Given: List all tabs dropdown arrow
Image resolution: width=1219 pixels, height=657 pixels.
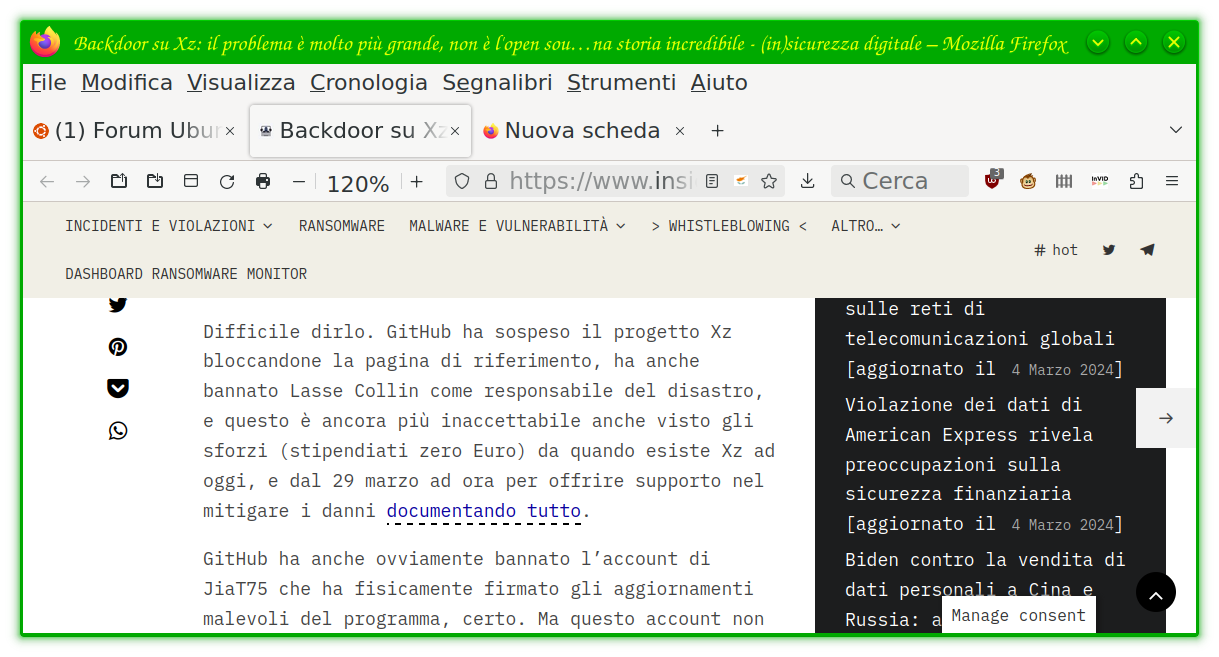Looking at the screenshot, I should (1176, 130).
